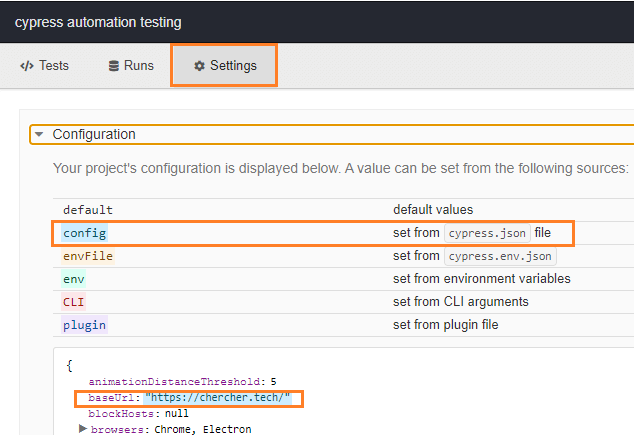Click the CLI source tag
The image size is (634, 435).
[x=74, y=302]
